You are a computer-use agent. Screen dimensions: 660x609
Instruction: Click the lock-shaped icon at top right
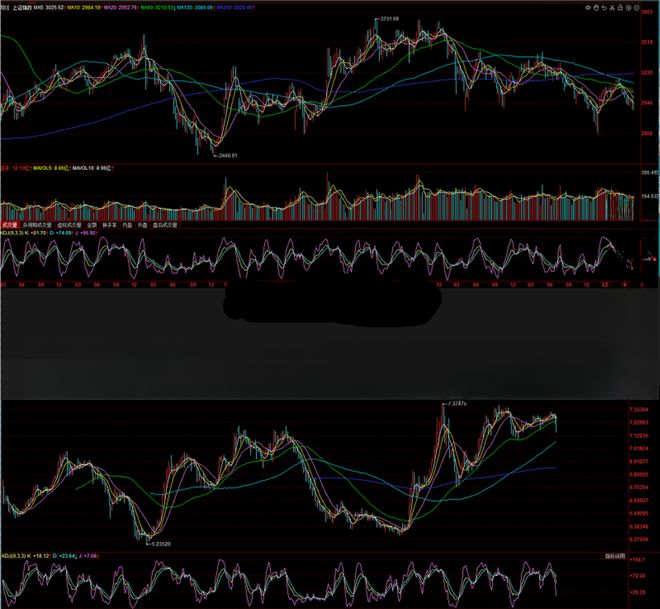(x=620, y=8)
